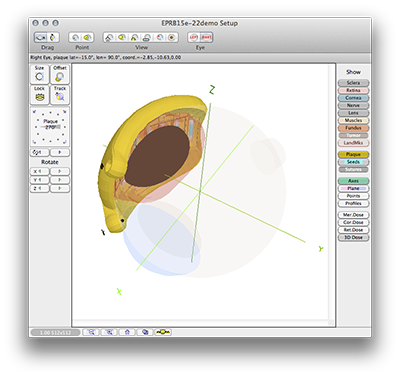Toggle Muscles visibility
The height and width of the screenshot is (377, 400).
[x=353, y=120]
